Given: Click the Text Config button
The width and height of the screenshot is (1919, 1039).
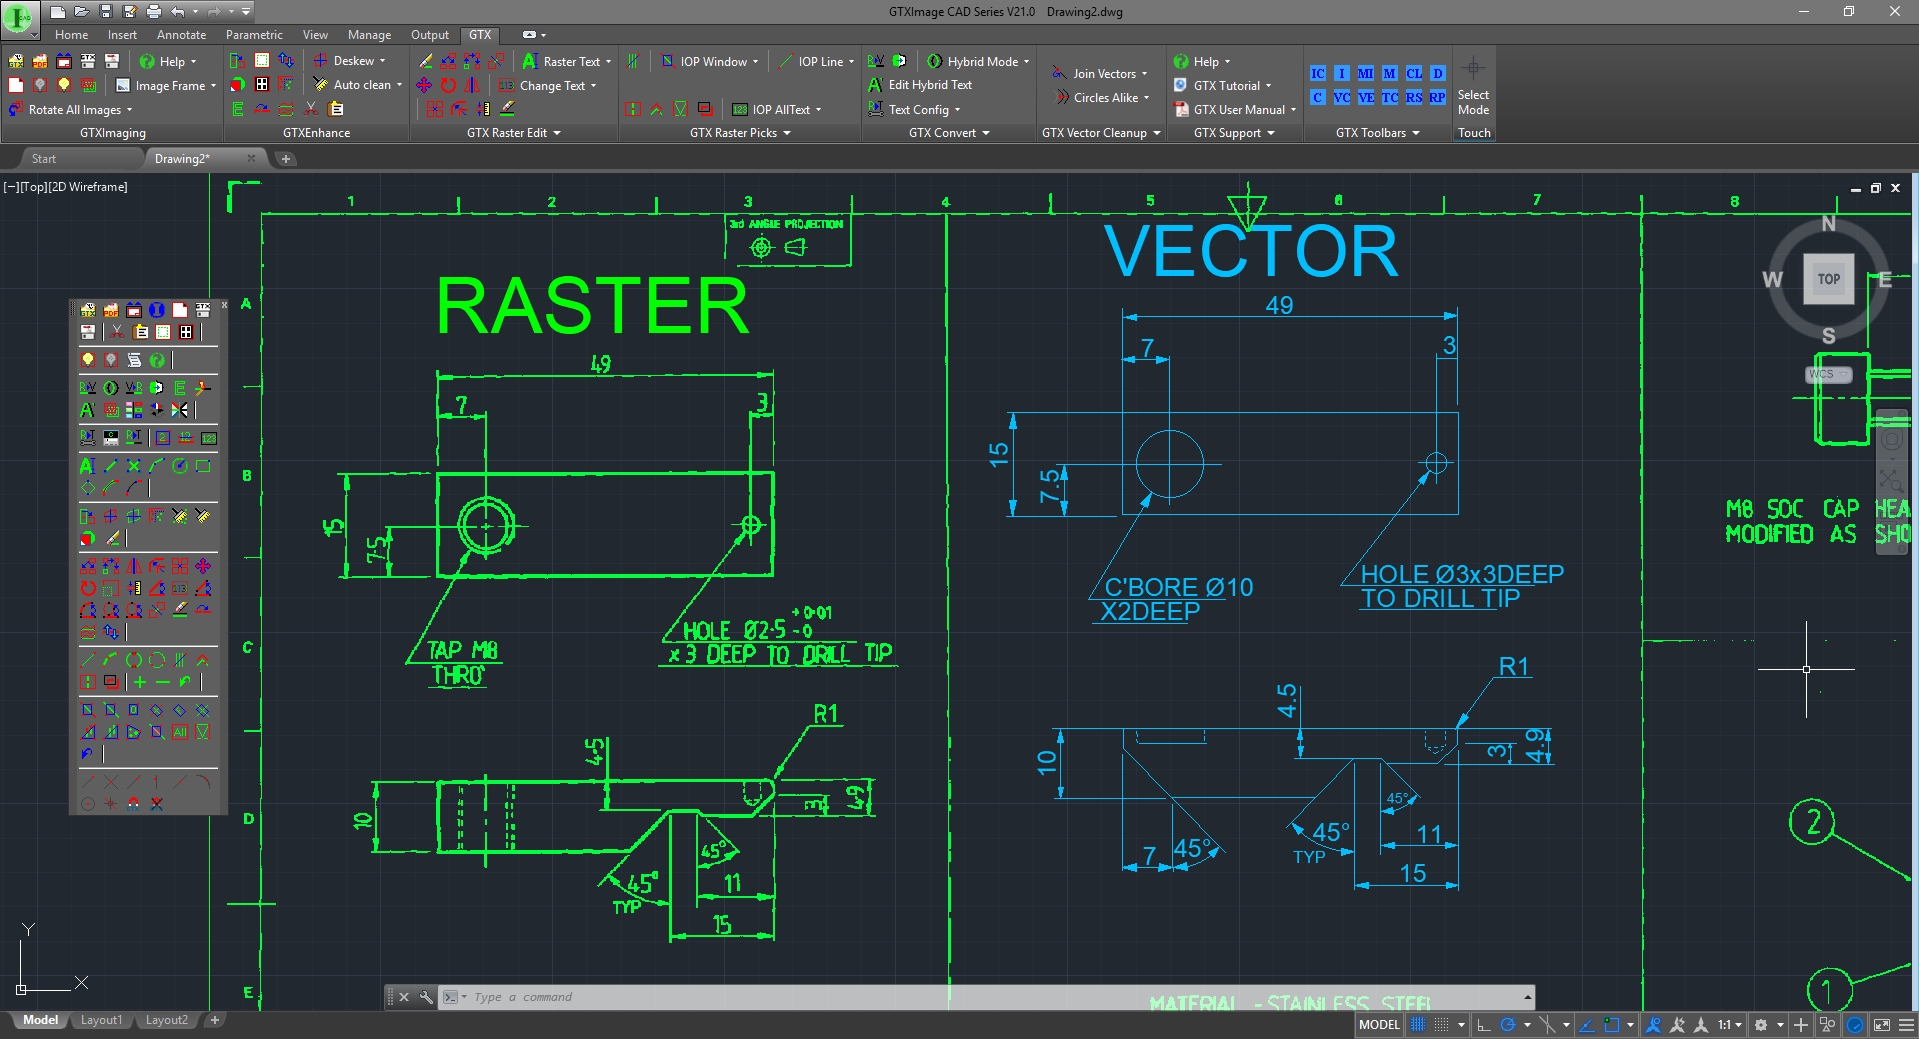Looking at the screenshot, I should click(x=913, y=110).
